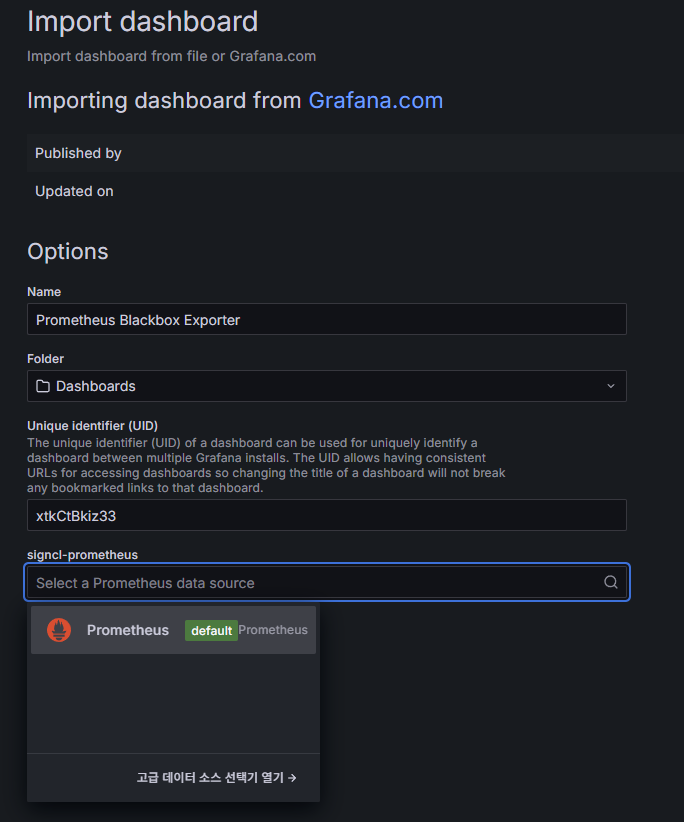Viewport: 684px width, 822px height.
Task: Click the Published by row
Action: [x=355, y=153]
